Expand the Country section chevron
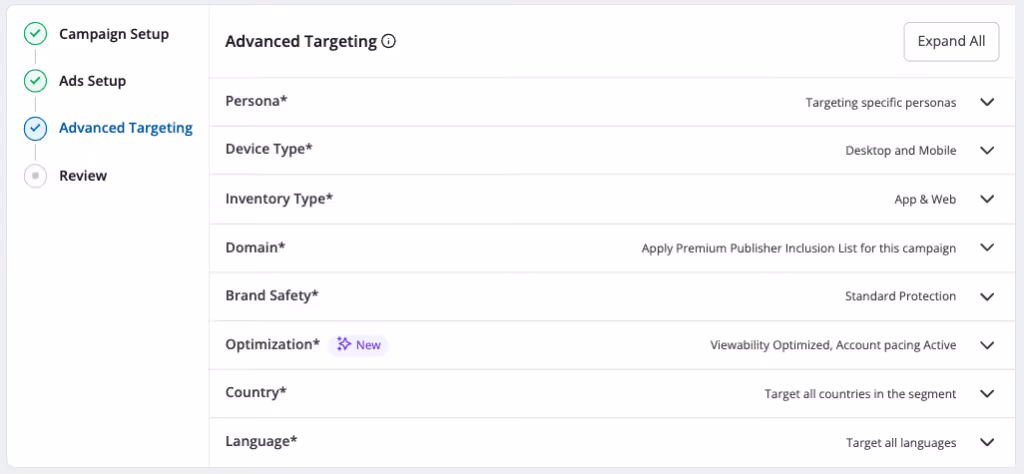 click(x=987, y=394)
